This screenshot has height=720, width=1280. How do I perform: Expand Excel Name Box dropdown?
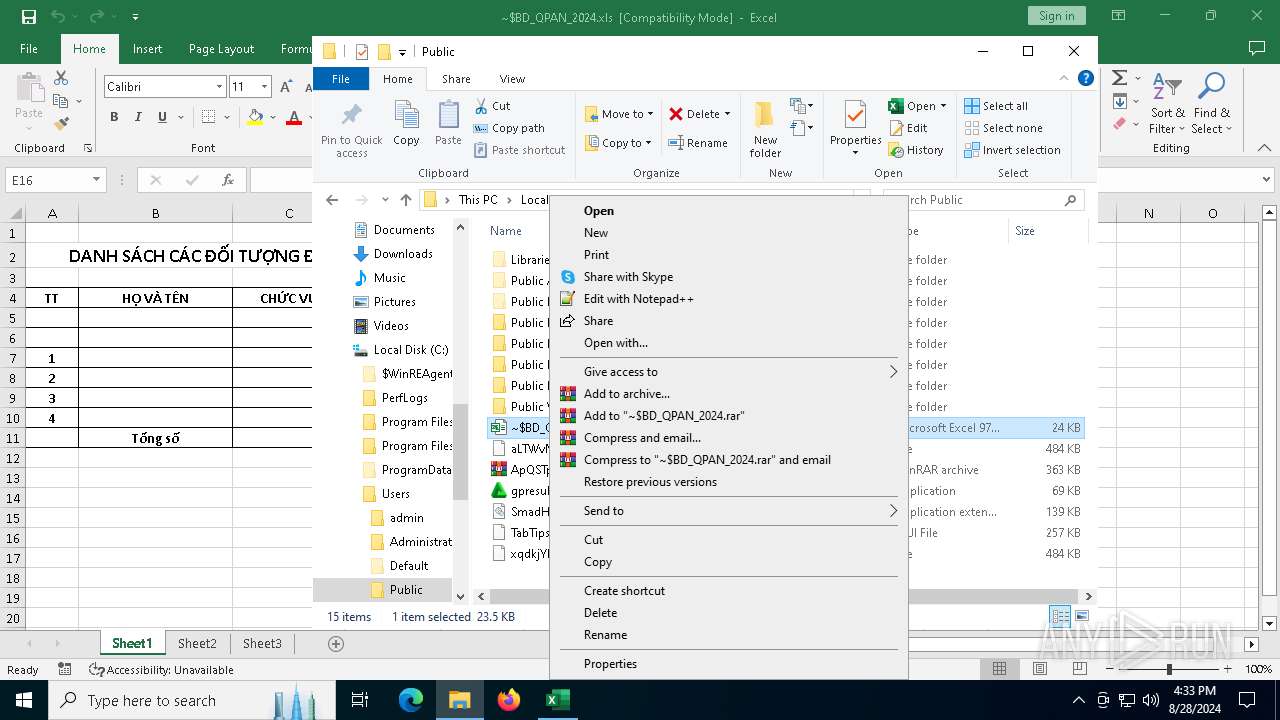tap(97, 180)
